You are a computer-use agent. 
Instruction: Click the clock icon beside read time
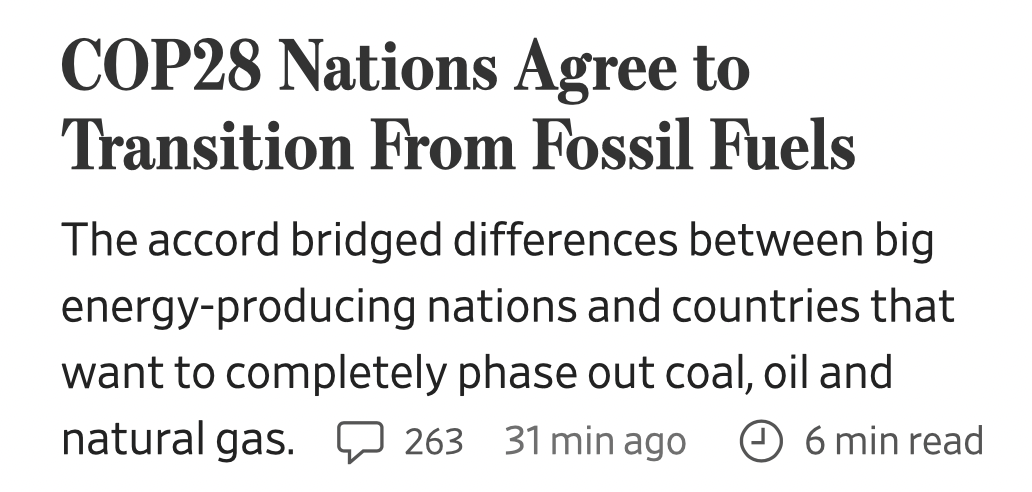point(761,441)
